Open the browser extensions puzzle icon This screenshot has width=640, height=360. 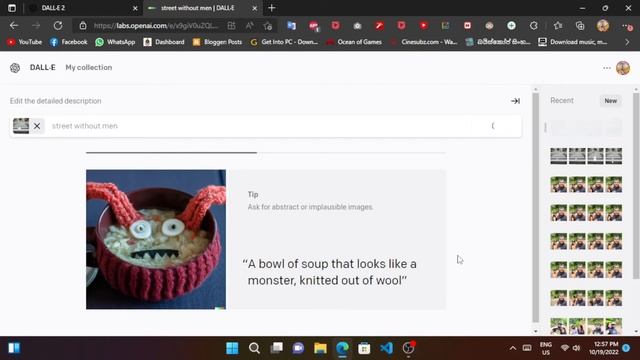(533, 26)
